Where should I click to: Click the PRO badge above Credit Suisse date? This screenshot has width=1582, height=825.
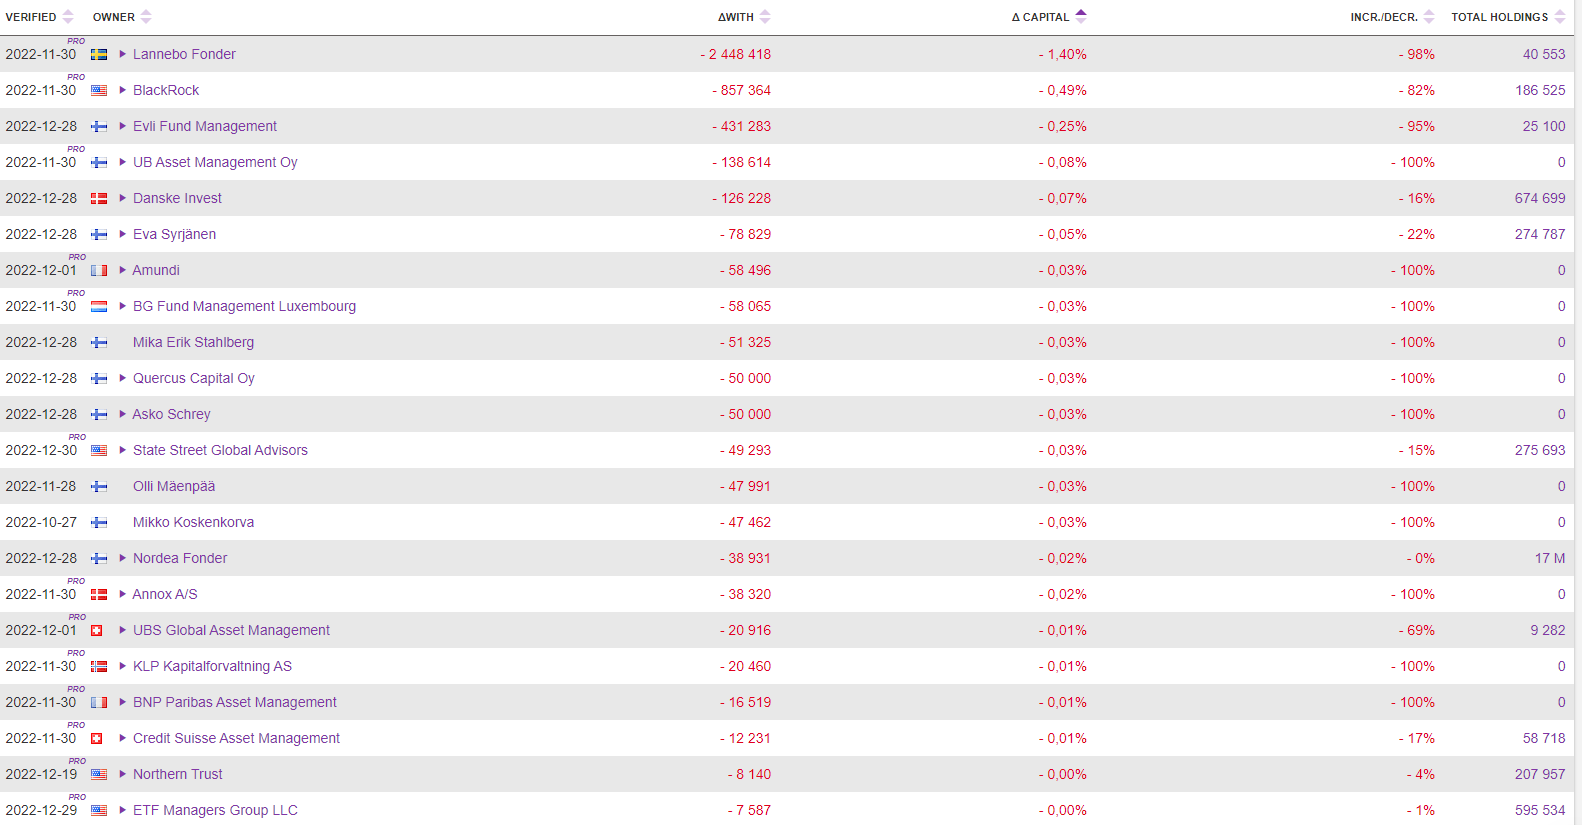point(76,725)
